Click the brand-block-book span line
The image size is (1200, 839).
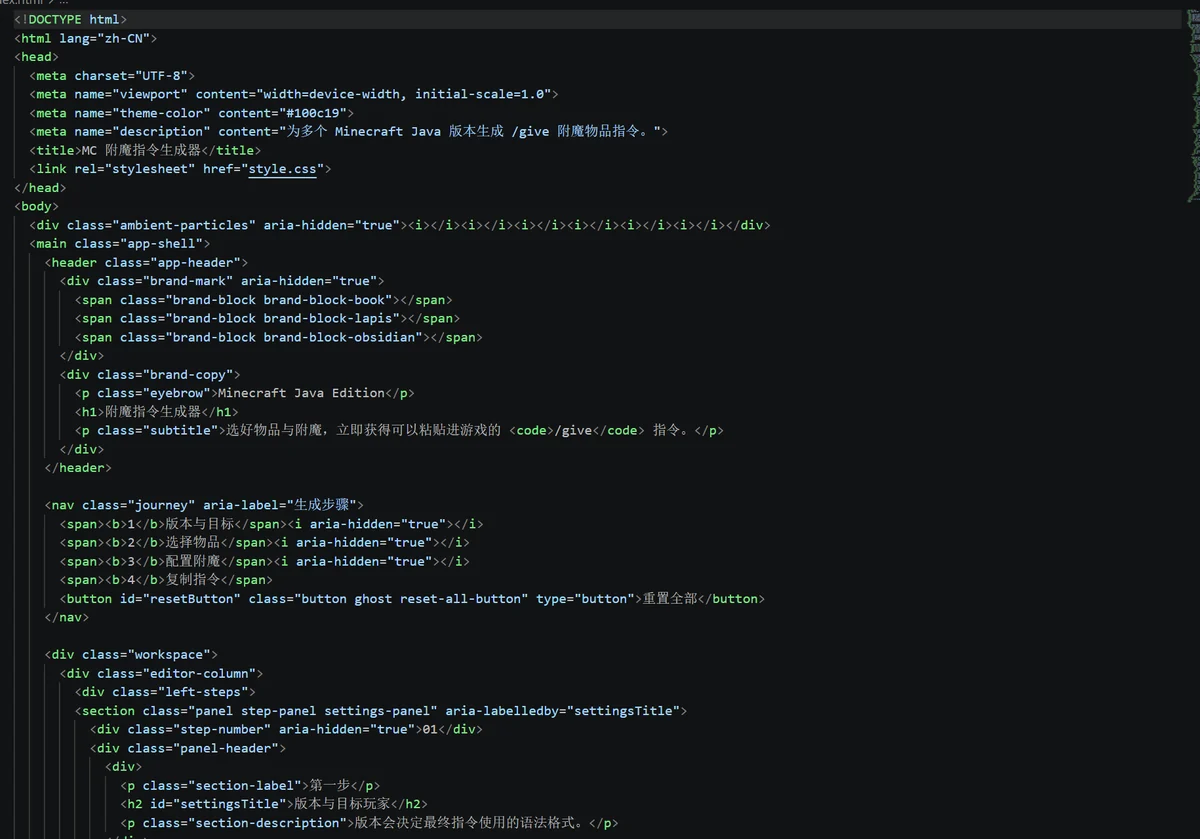coord(263,299)
